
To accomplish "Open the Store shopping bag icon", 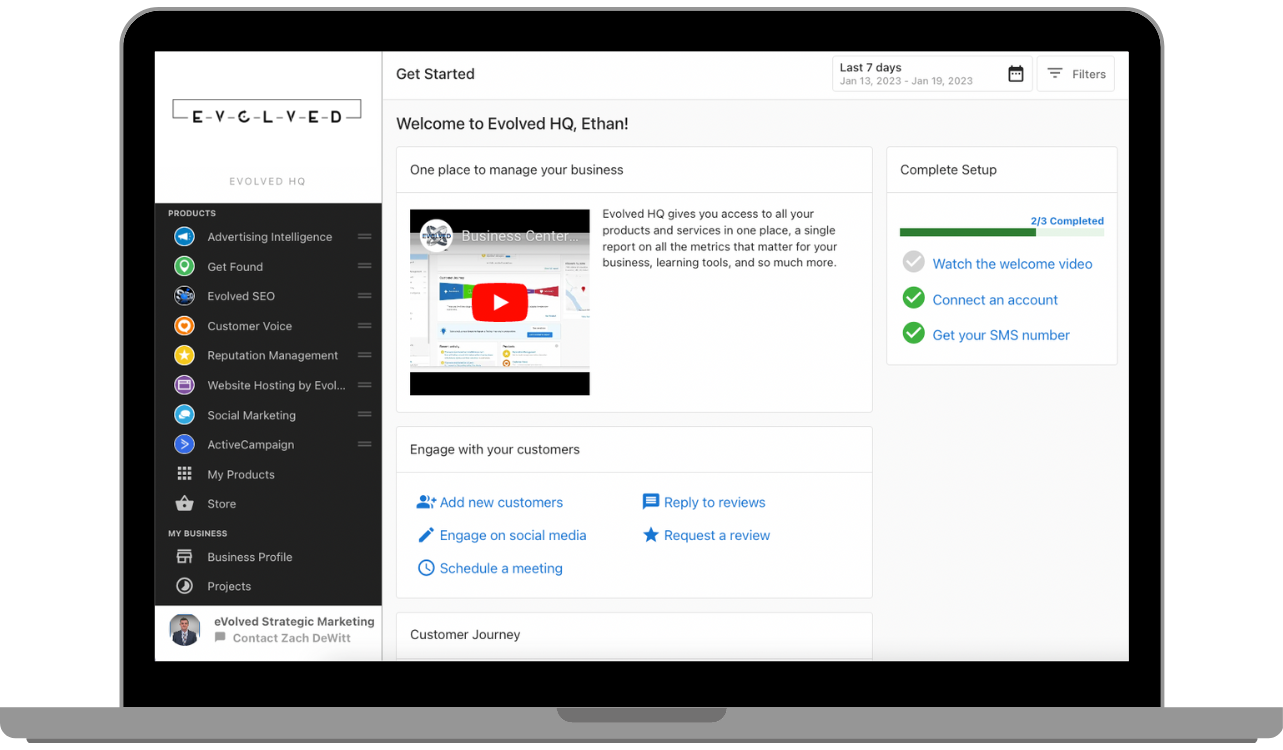I will pos(184,503).
